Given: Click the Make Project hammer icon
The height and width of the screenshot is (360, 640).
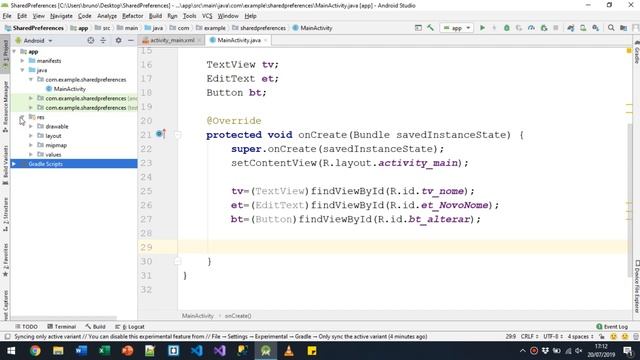Looking at the screenshot, I should tap(430, 28).
